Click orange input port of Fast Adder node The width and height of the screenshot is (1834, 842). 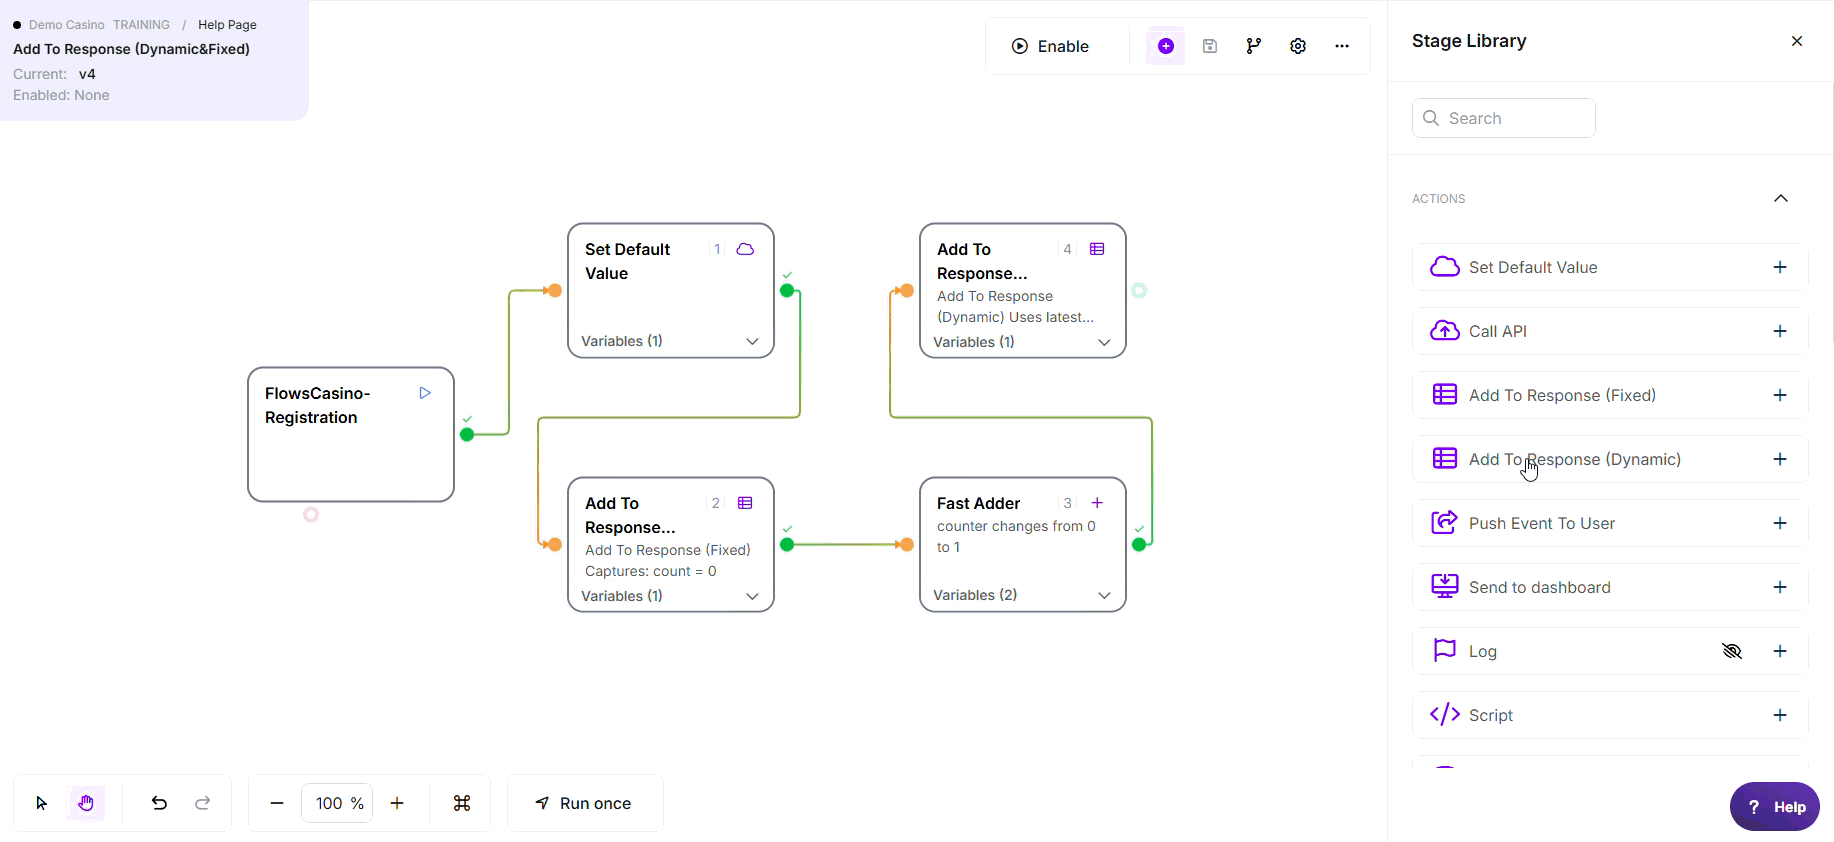(x=906, y=545)
